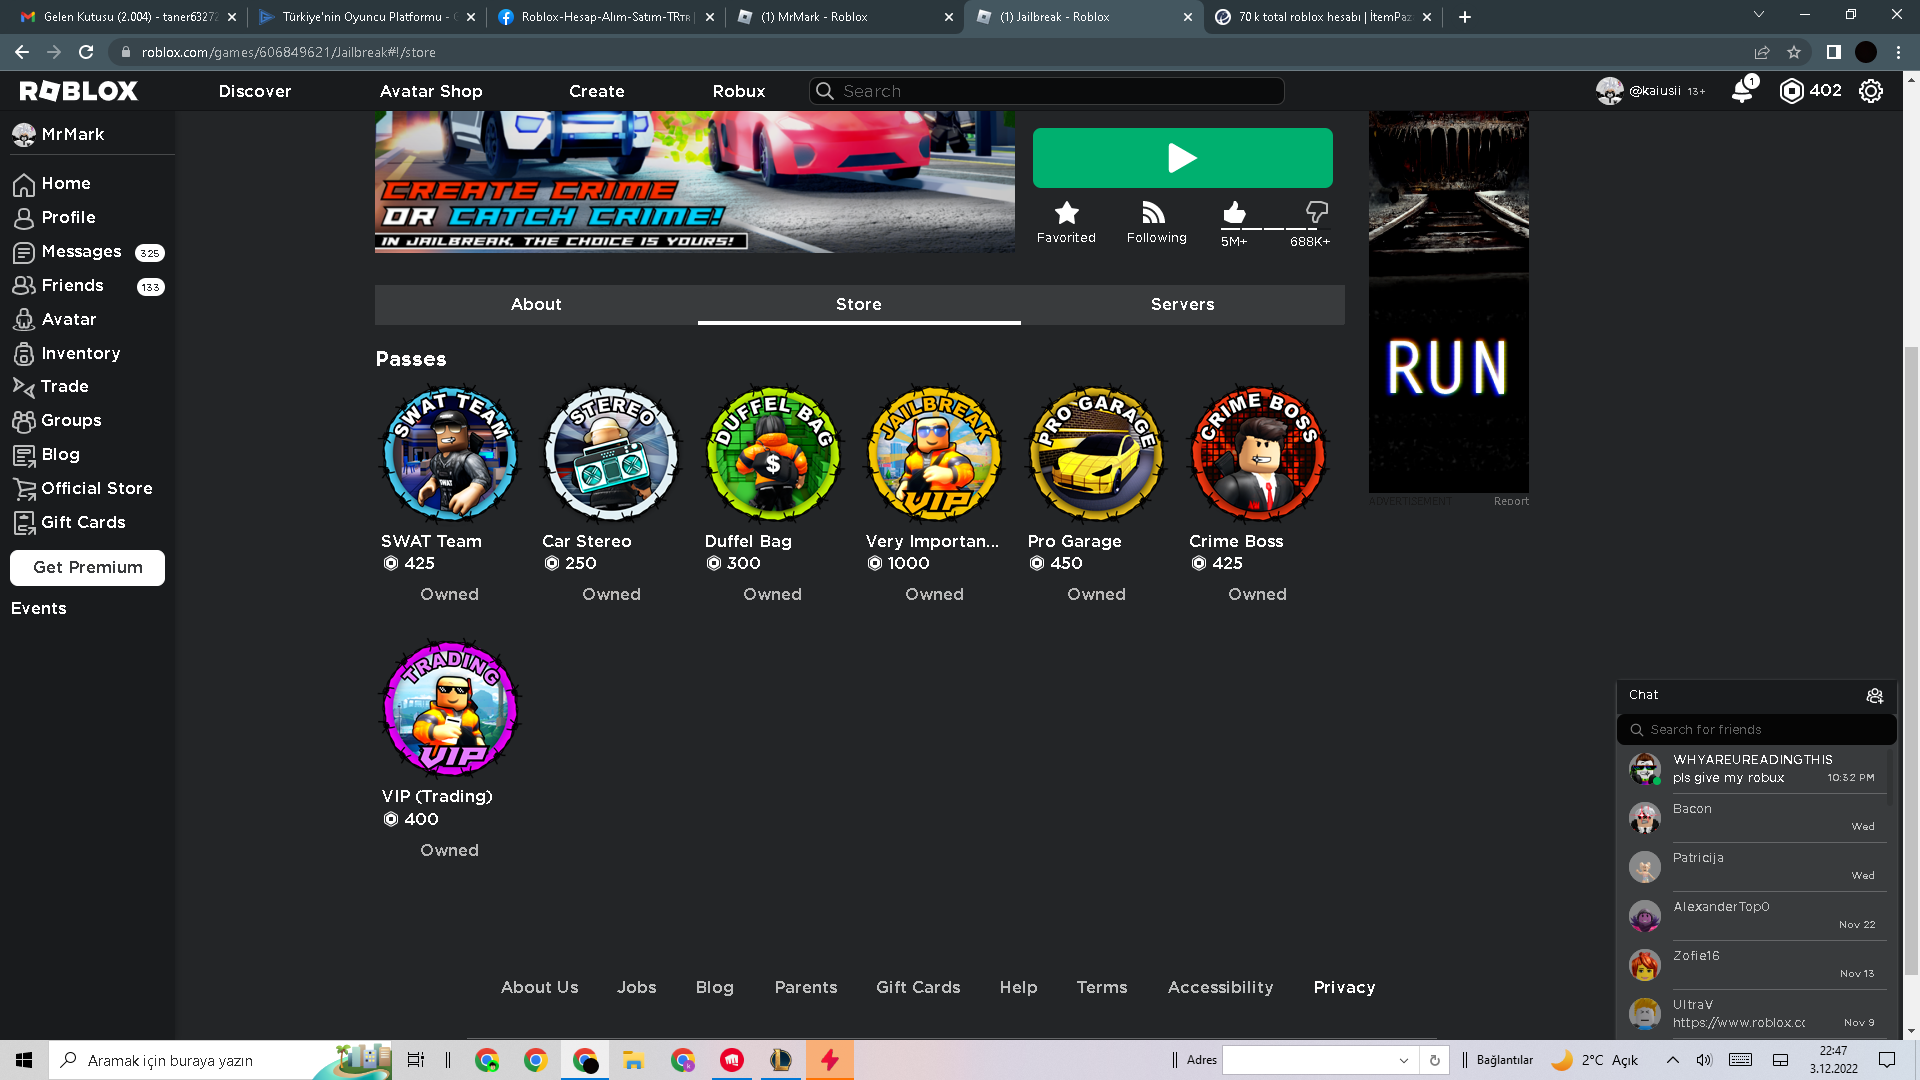Open chat with AlexanderTop0

[x=1756, y=916]
